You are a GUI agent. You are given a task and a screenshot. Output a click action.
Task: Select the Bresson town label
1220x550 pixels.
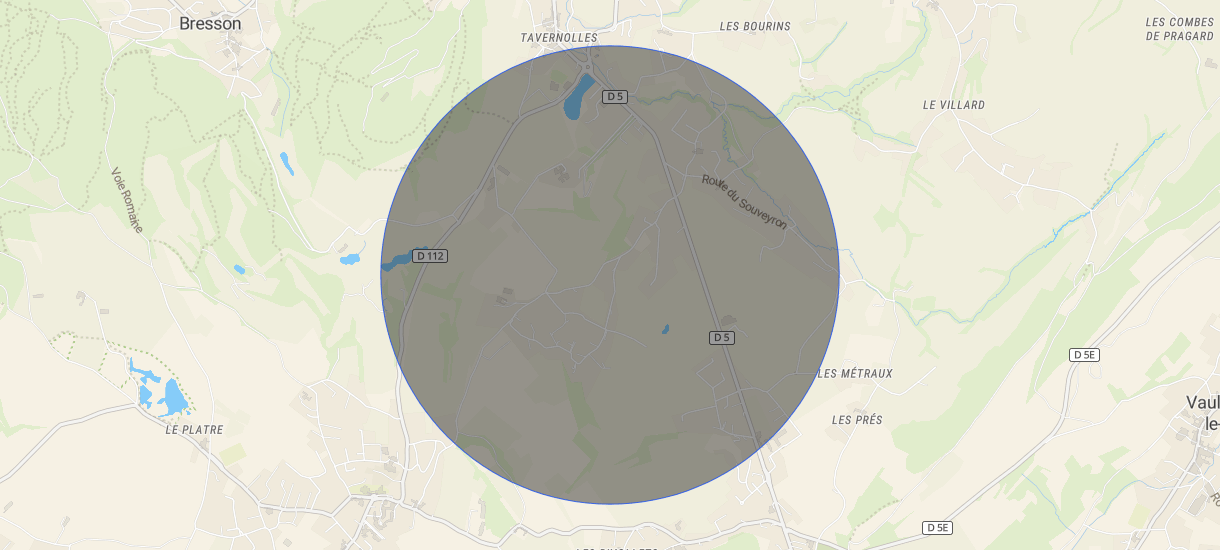click(210, 23)
